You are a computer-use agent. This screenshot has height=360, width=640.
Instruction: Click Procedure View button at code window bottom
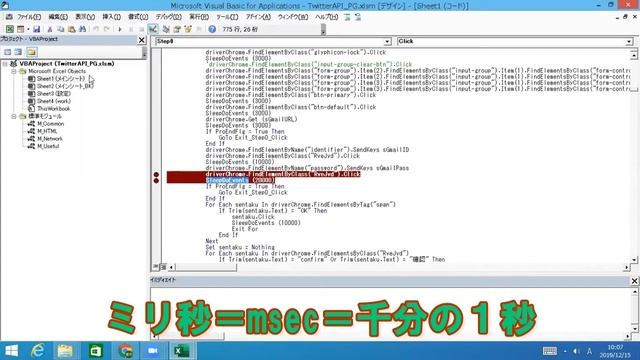(x=156, y=267)
